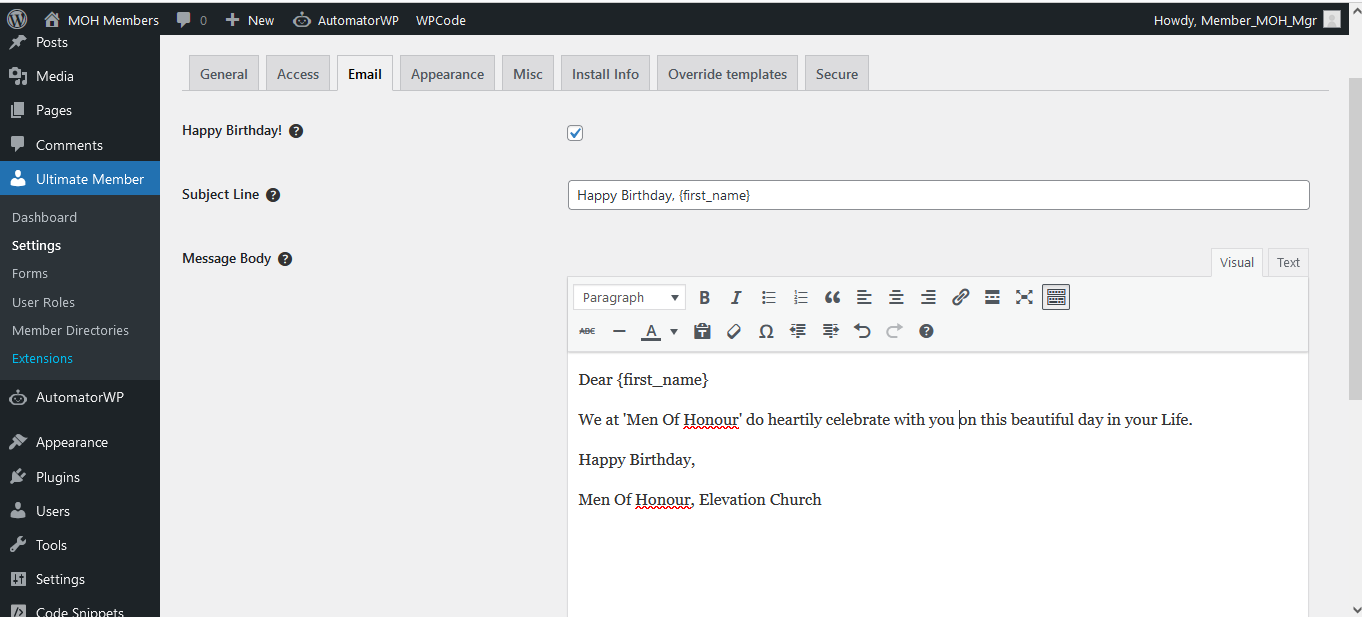Switch editor to Text tab
This screenshot has width=1362, height=617.
pos(1288,262)
